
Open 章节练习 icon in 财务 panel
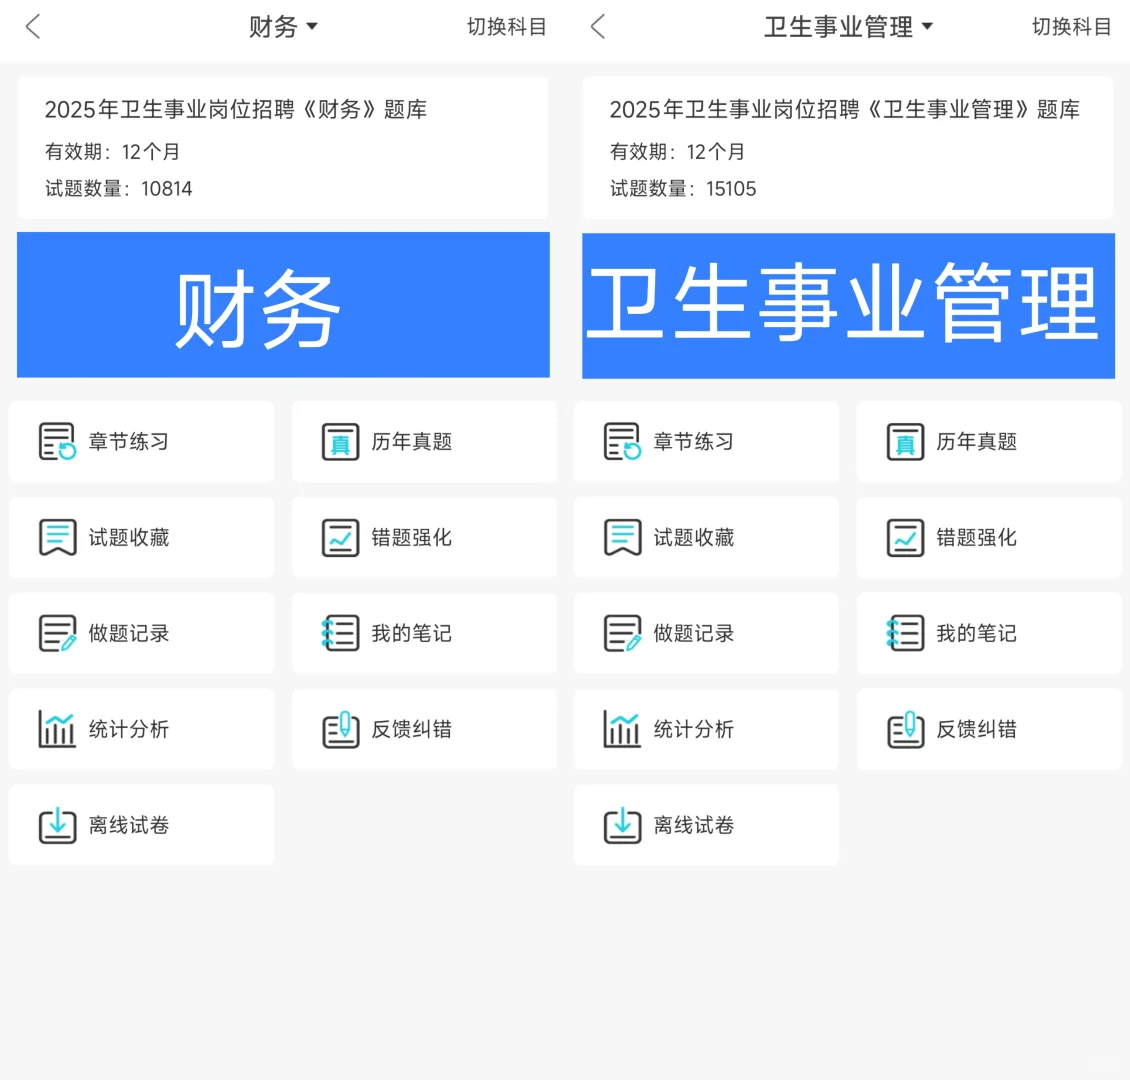(x=57, y=441)
